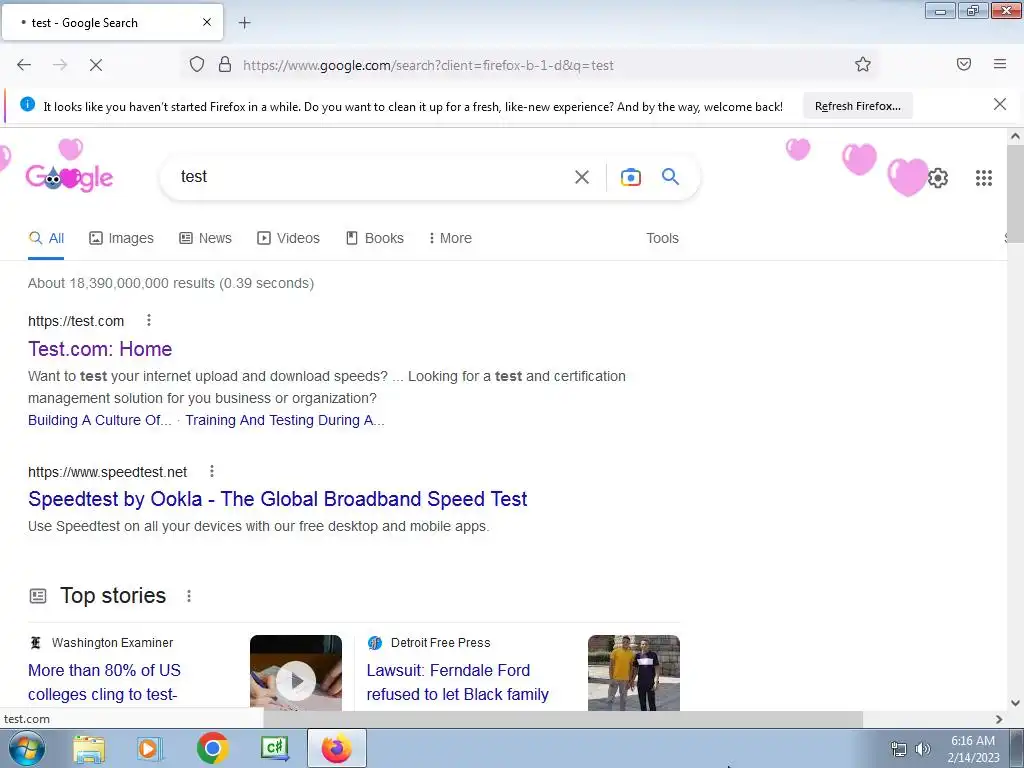The height and width of the screenshot is (768, 1024).
Task: Bookmark this page with the star icon
Action: 863,65
